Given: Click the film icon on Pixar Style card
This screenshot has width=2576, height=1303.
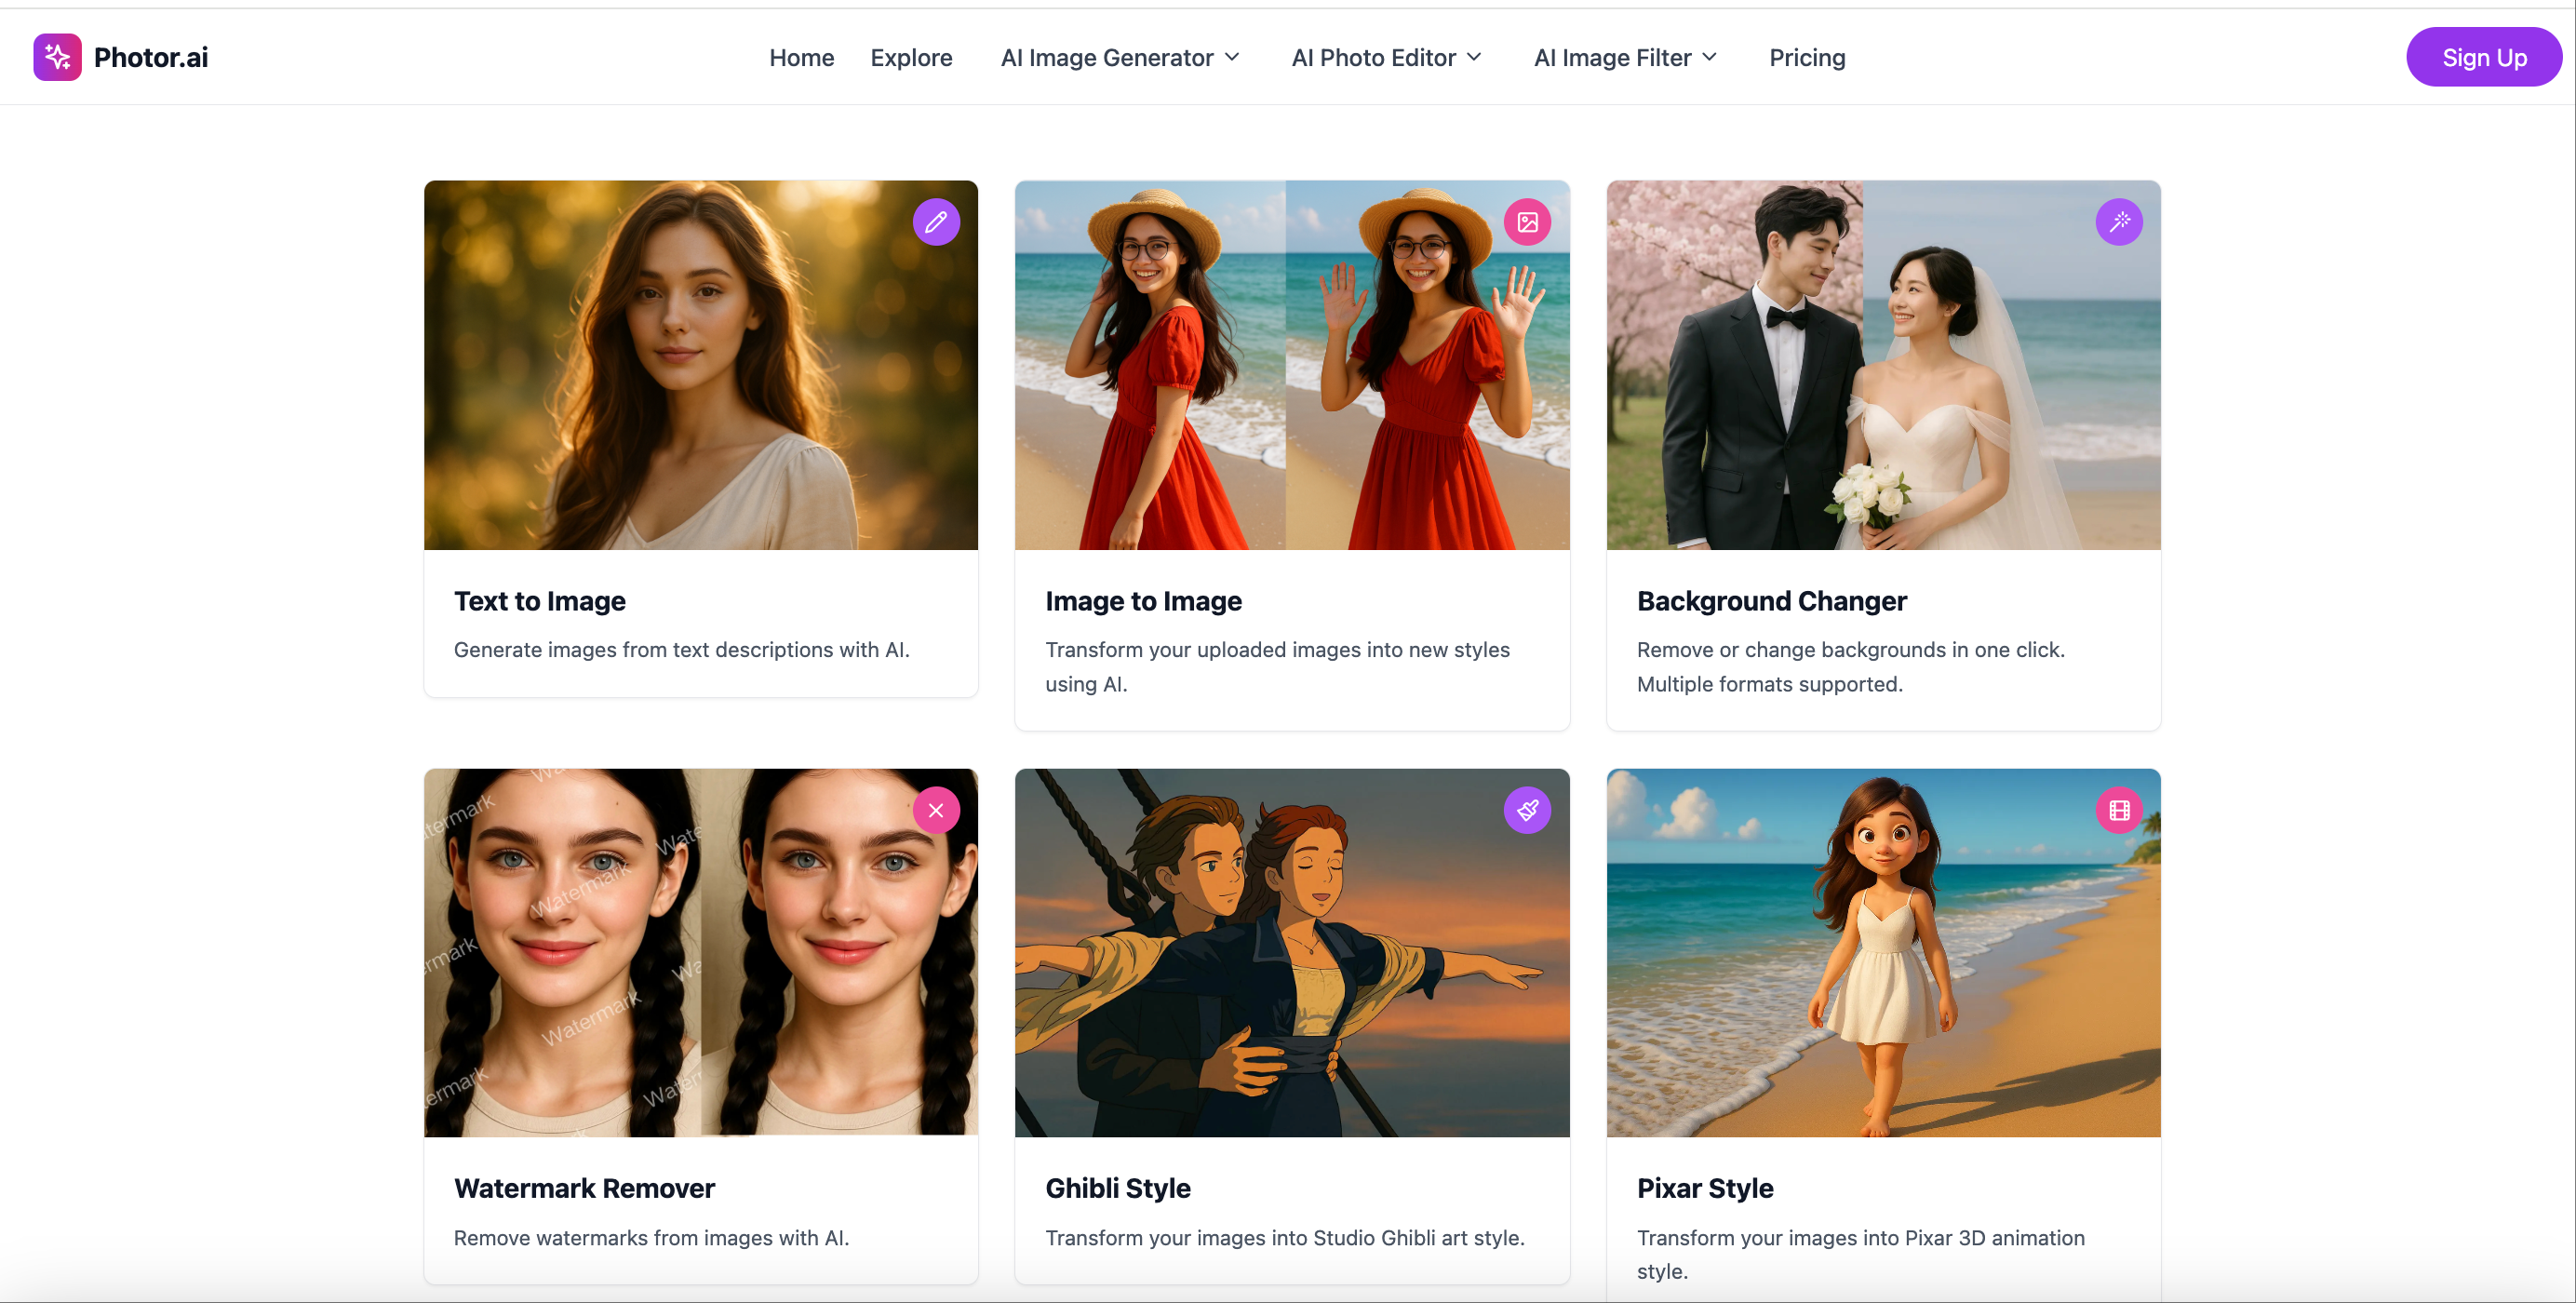Looking at the screenshot, I should (2120, 810).
